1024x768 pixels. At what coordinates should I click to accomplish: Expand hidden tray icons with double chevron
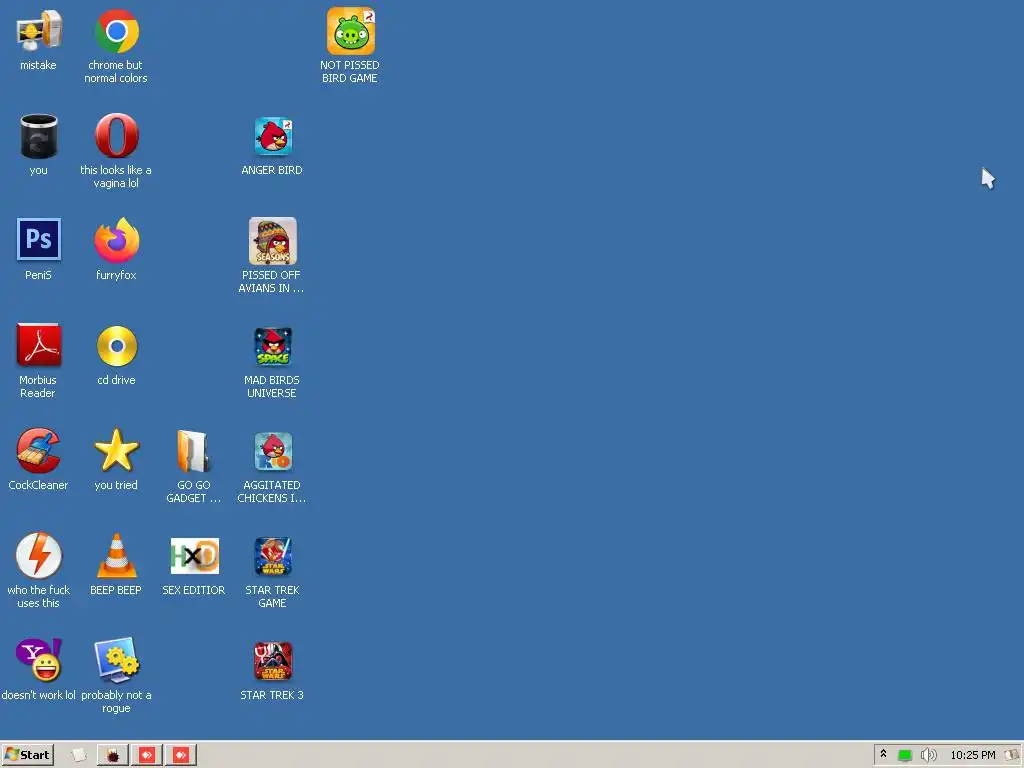tap(884, 754)
